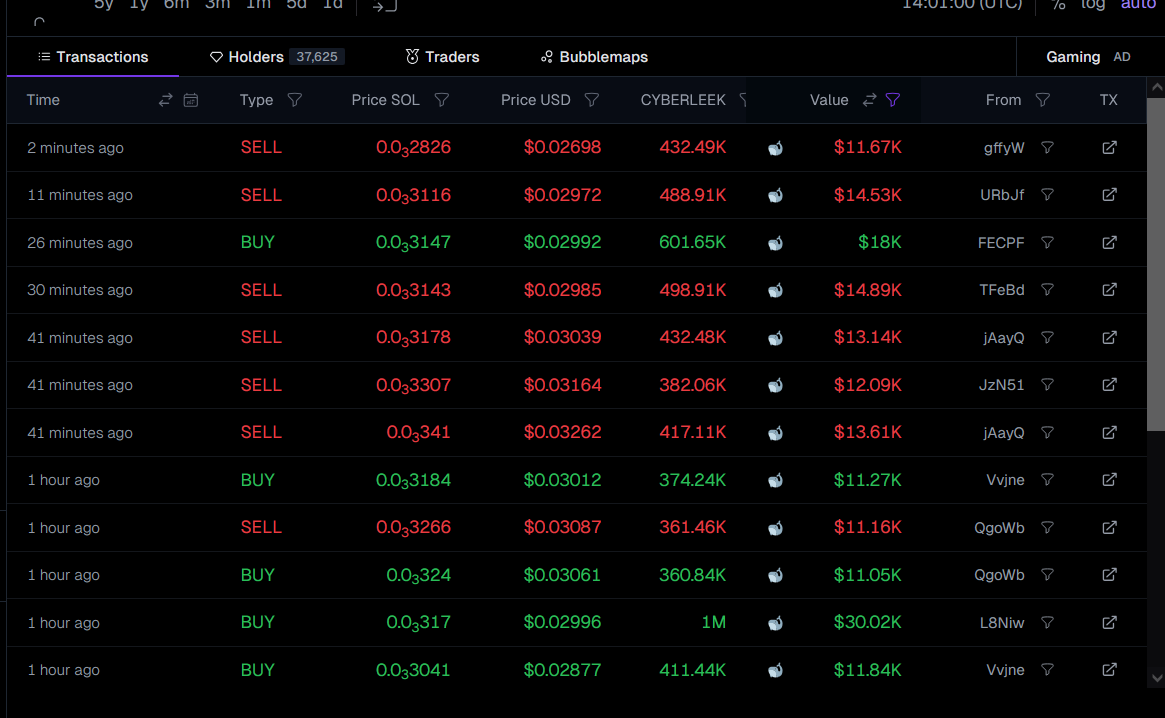
Task: Open TX link for JzN51 transaction
Action: pyautogui.click(x=1109, y=385)
